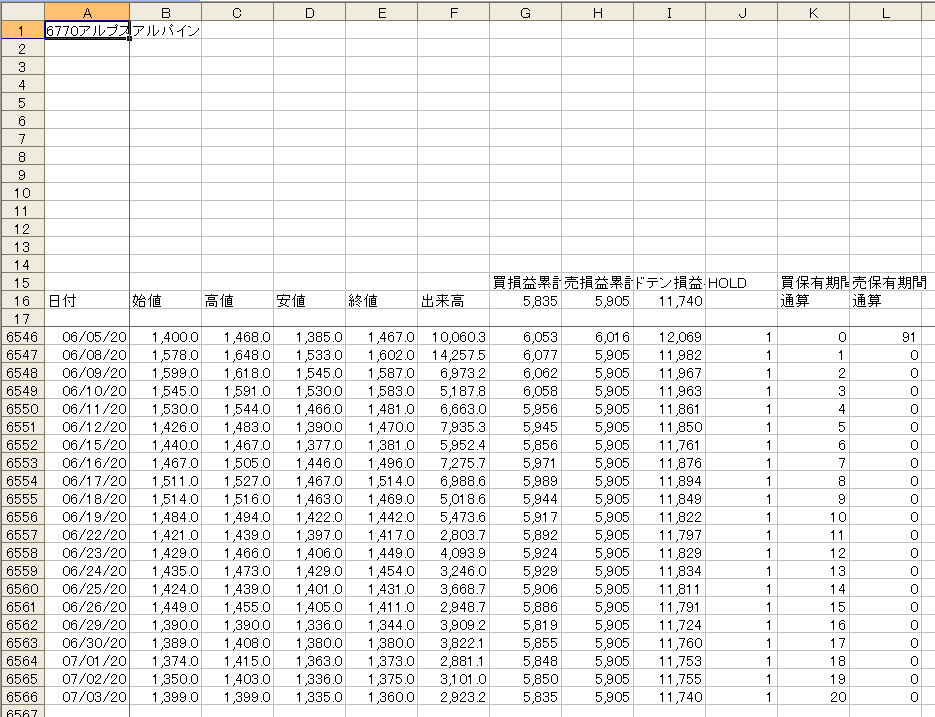The width and height of the screenshot is (935, 717).
Task: Select volume cell 2,803.7
Action: (x=453, y=535)
